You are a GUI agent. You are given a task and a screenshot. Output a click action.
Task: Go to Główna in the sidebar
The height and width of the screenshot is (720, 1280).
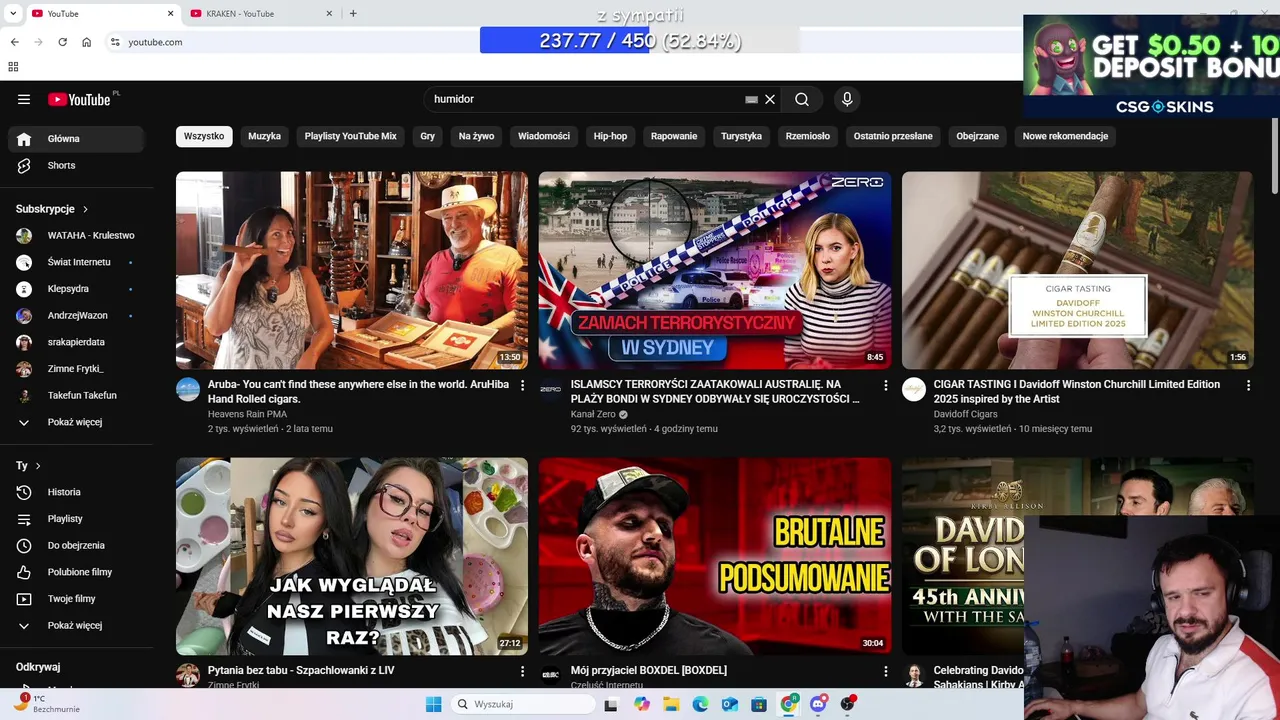[x=78, y=139]
